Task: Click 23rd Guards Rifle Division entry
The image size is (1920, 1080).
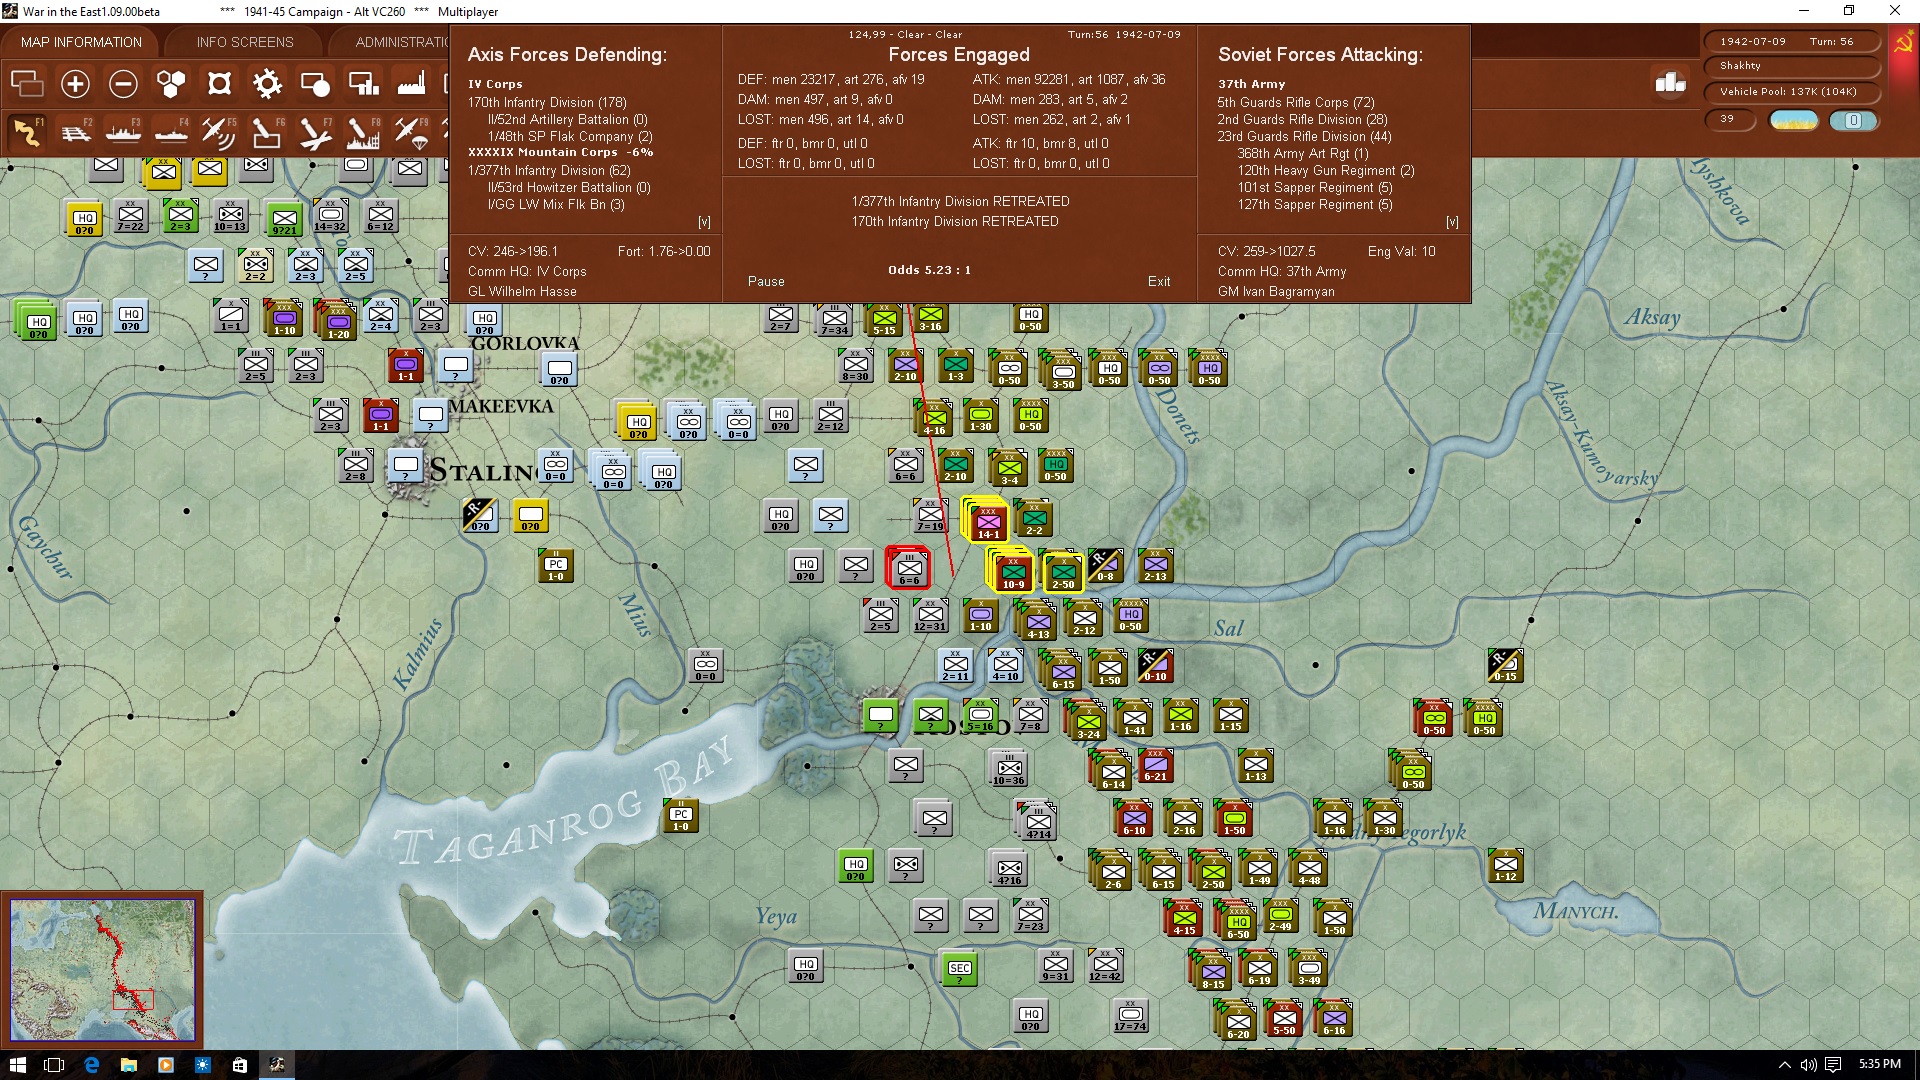Action: (x=1304, y=136)
